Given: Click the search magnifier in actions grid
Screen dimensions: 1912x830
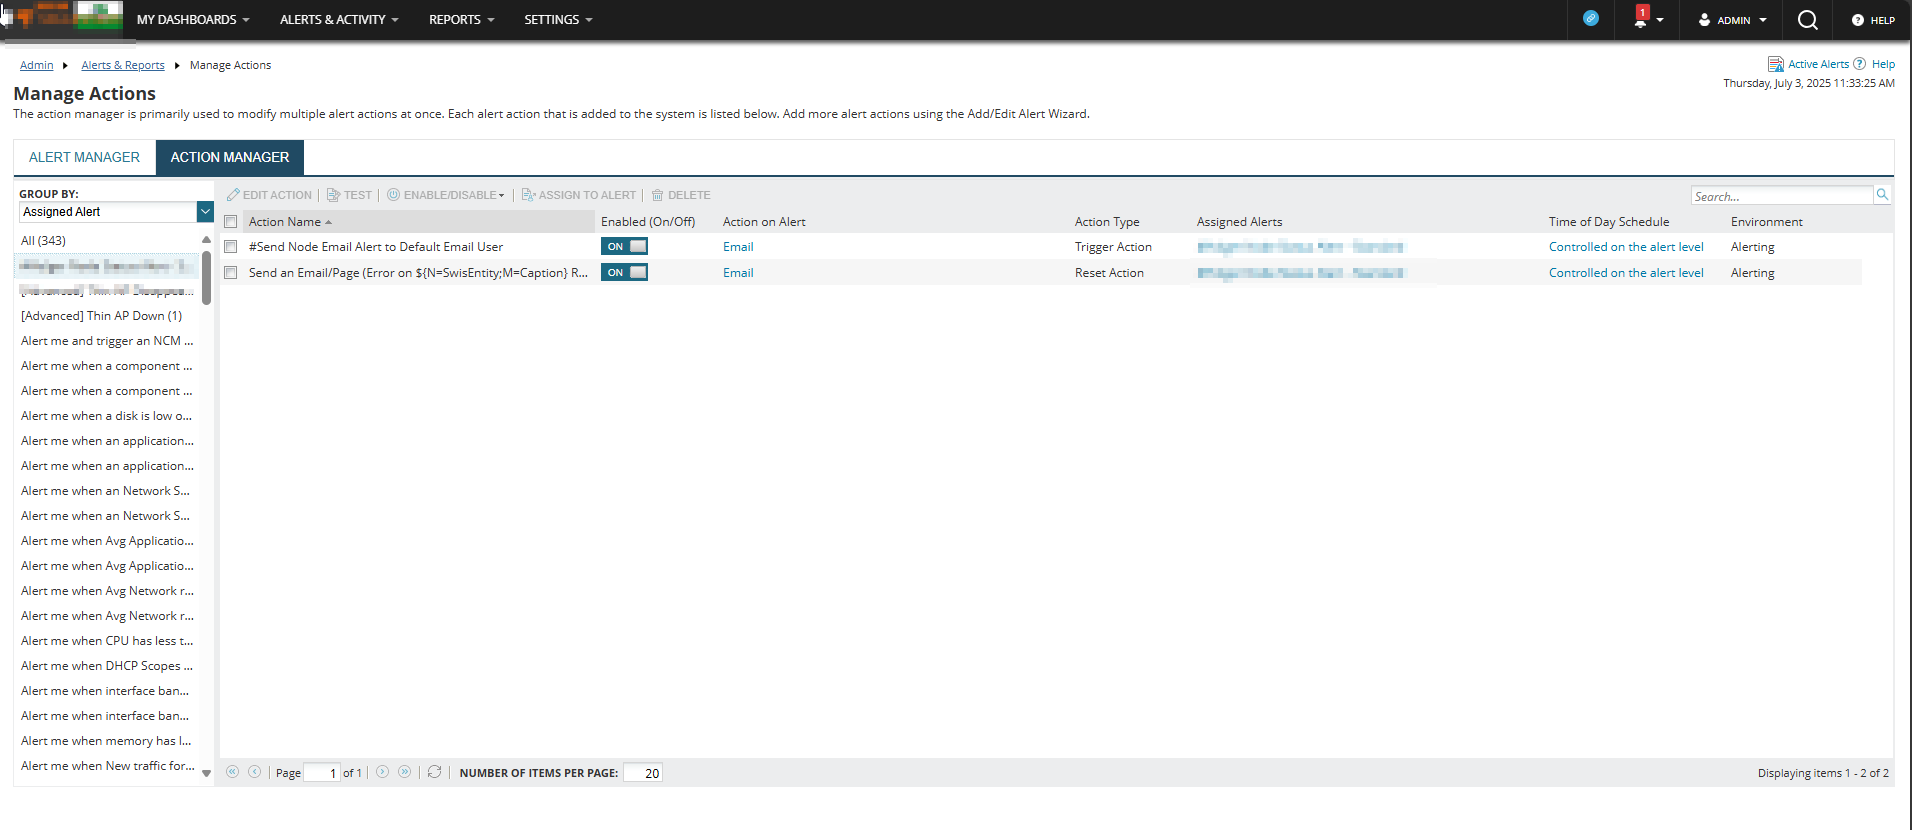Looking at the screenshot, I should click(x=1882, y=195).
